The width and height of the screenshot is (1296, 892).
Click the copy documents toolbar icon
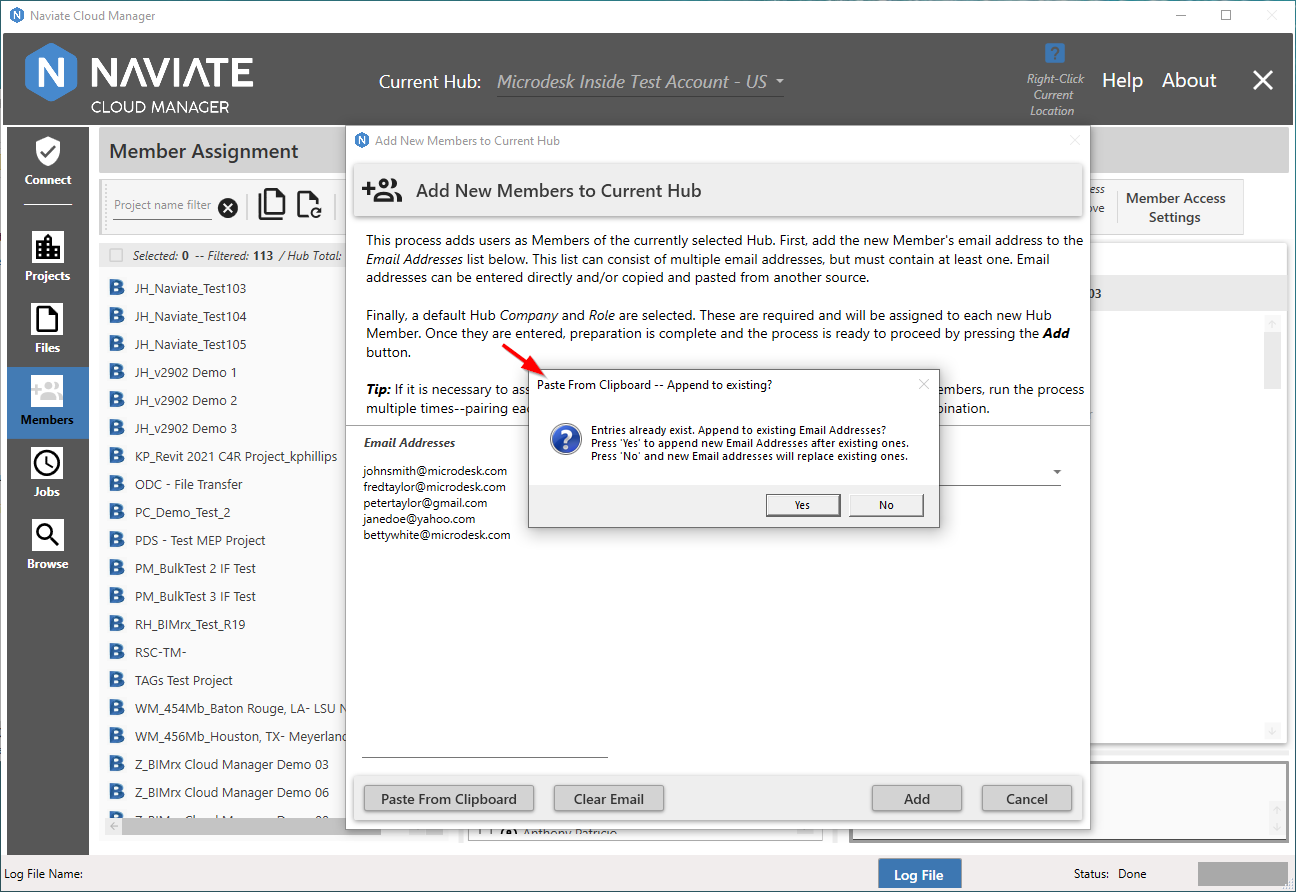272,204
